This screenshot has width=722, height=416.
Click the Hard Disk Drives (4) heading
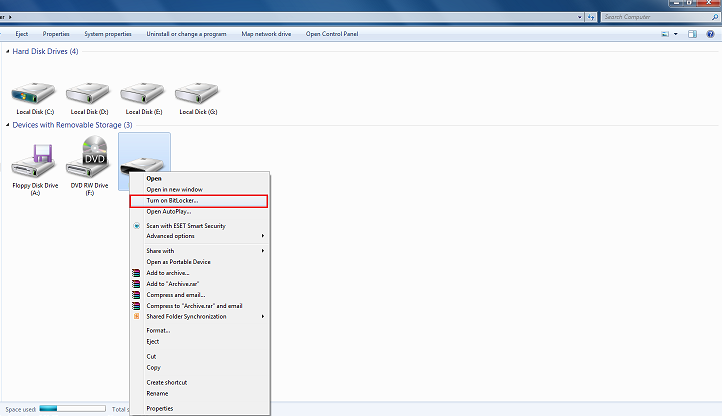pyautogui.click(x=45, y=51)
